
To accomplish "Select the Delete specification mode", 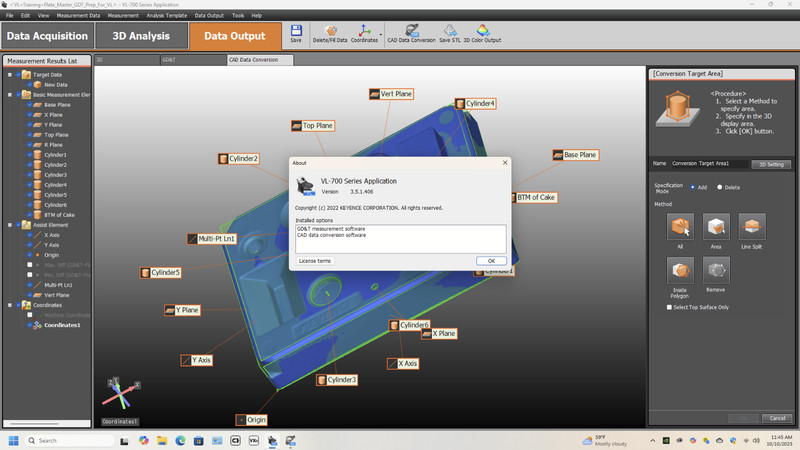I will coord(720,187).
